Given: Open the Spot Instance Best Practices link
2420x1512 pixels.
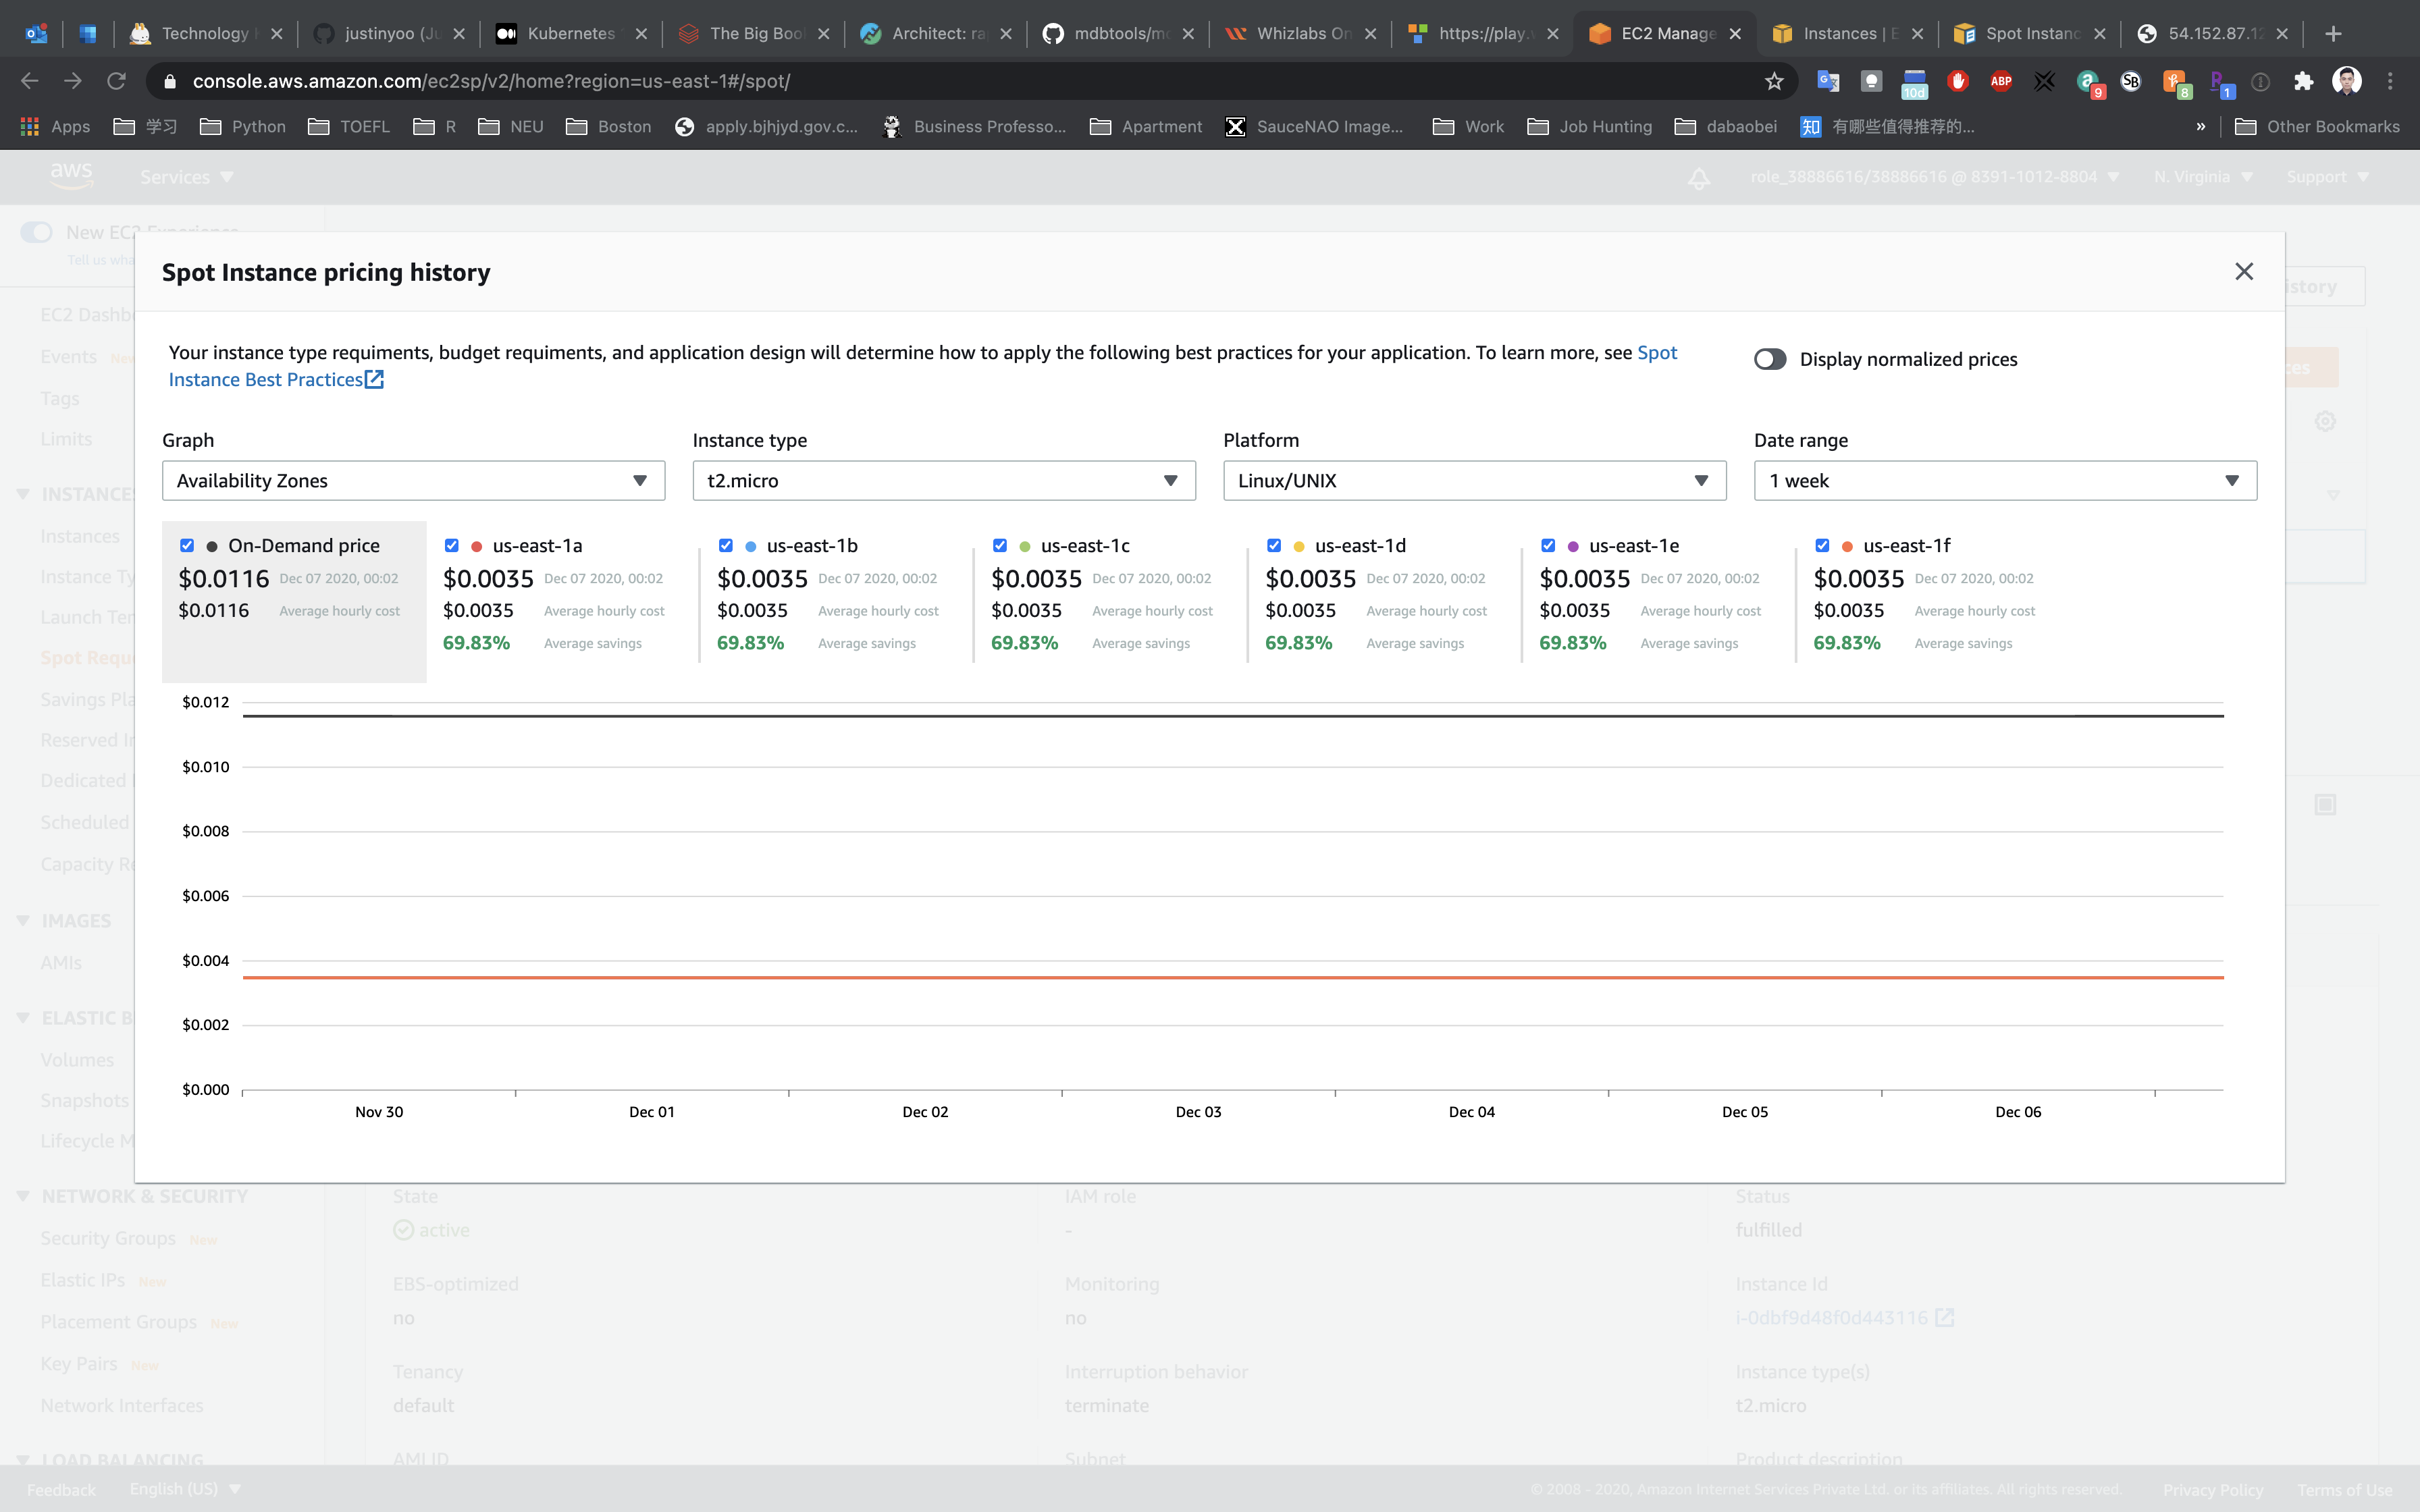Looking at the screenshot, I should coord(265,380).
